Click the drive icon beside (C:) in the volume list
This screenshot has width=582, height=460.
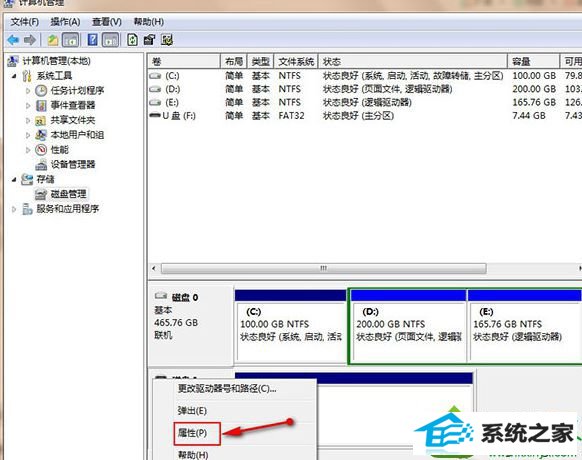coord(155,76)
